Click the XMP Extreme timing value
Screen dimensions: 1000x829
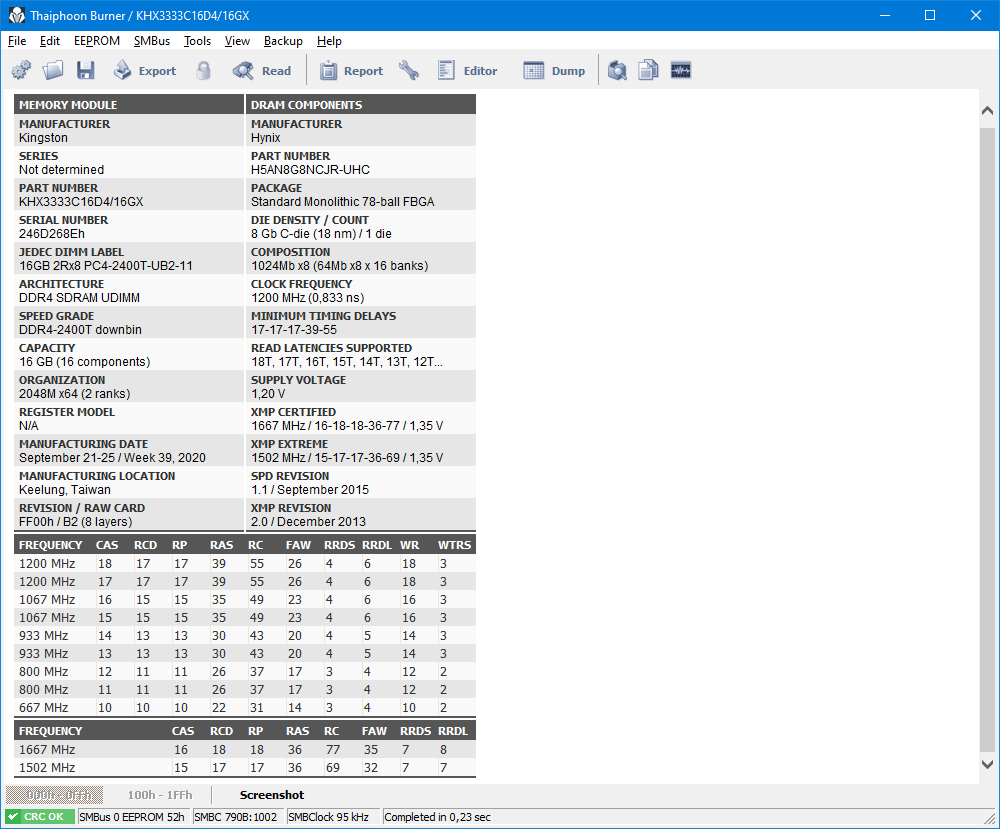coord(347,457)
